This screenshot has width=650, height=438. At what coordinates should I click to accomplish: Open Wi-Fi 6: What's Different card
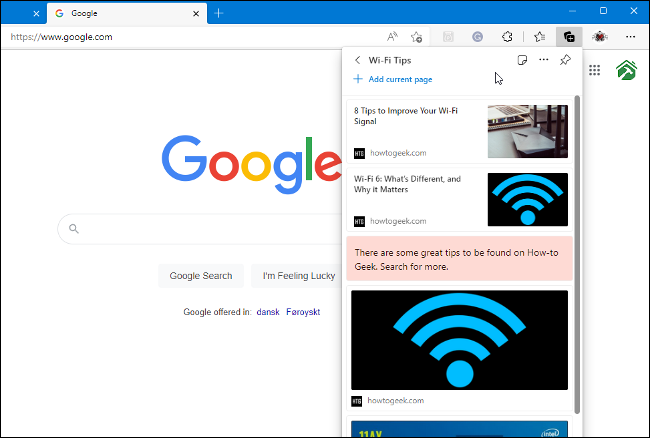(x=459, y=200)
